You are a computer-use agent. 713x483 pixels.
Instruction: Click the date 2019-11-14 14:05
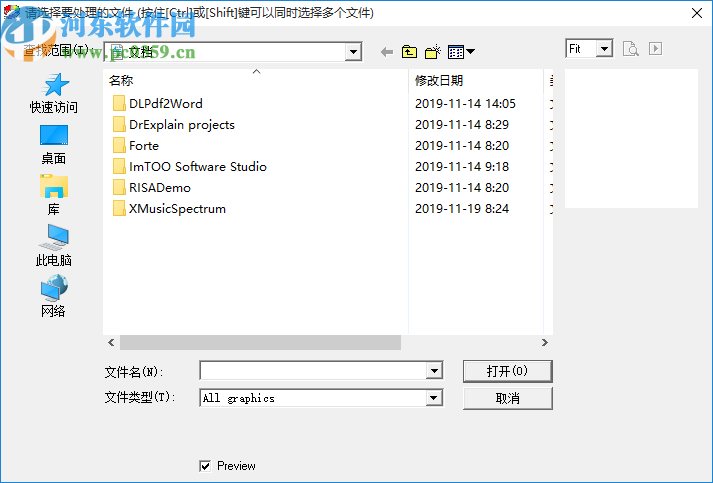pyautogui.click(x=465, y=104)
